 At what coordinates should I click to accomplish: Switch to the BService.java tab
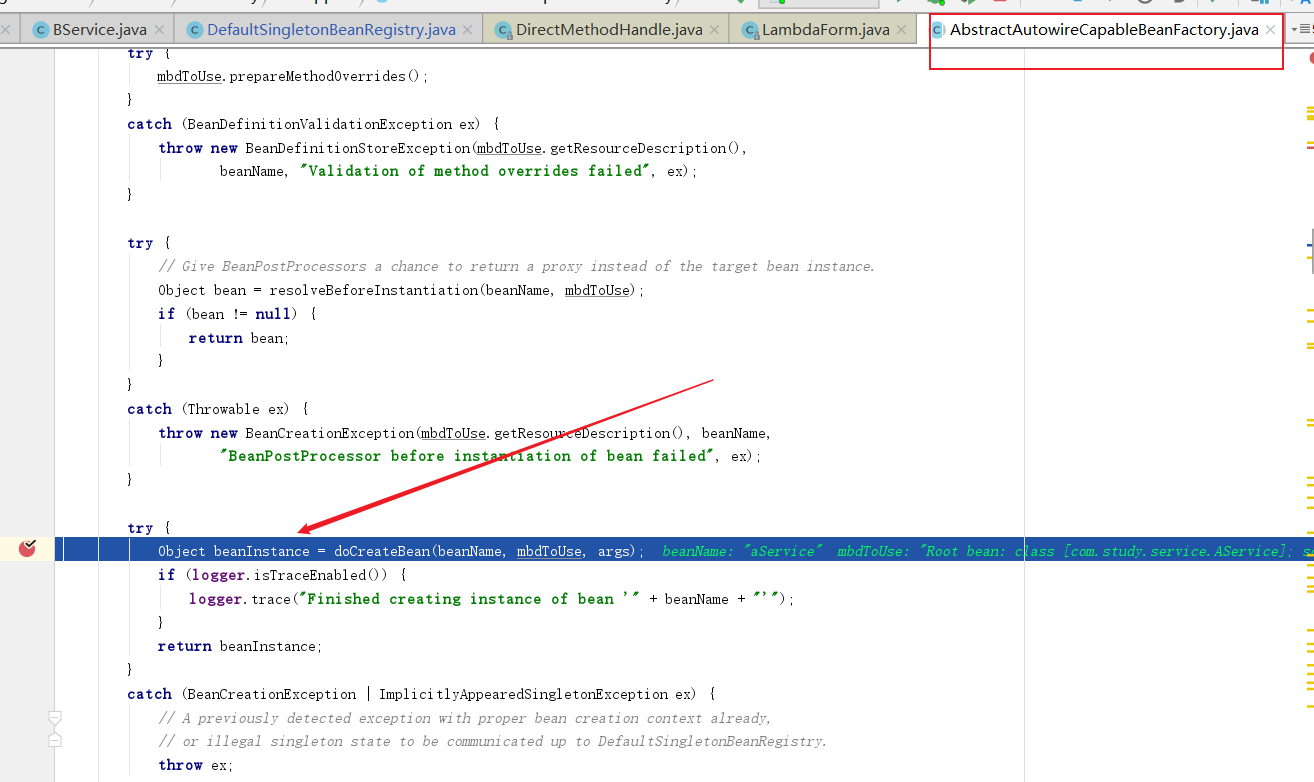pos(99,30)
